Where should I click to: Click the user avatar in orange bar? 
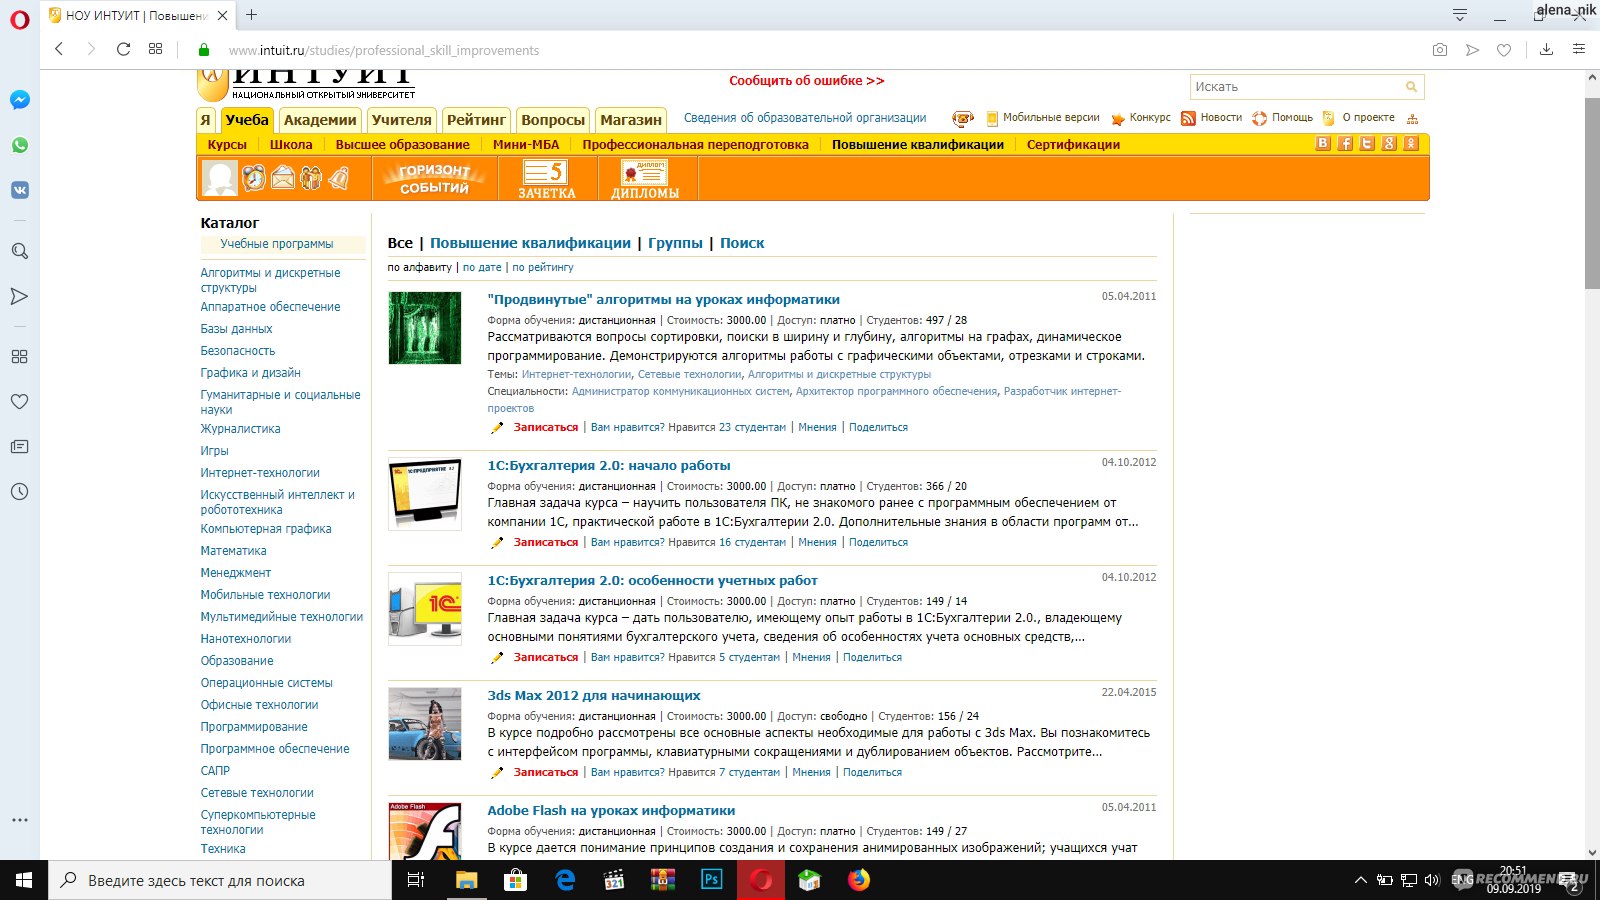(219, 178)
